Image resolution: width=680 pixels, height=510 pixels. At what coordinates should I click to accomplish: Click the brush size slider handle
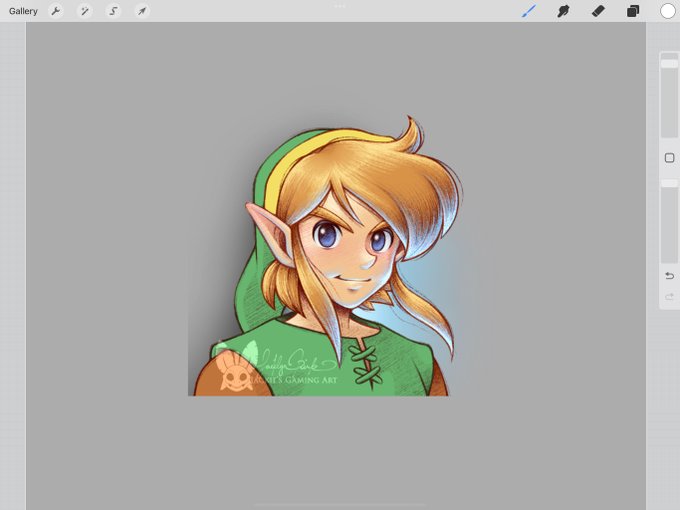pos(669,64)
